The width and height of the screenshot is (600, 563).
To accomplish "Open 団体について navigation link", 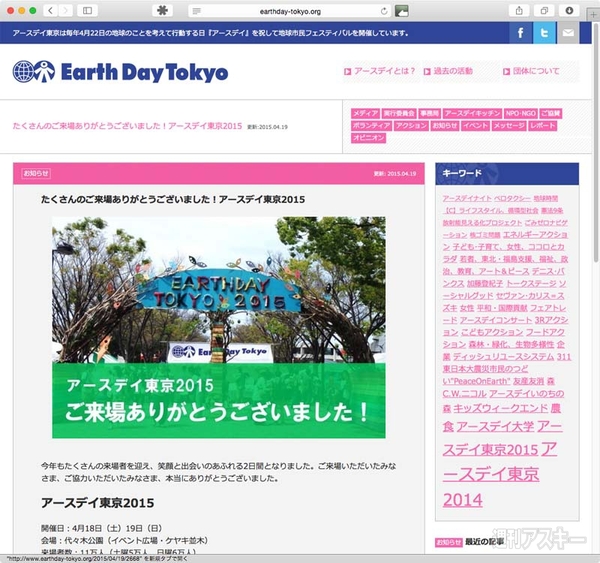I will (x=531, y=71).
